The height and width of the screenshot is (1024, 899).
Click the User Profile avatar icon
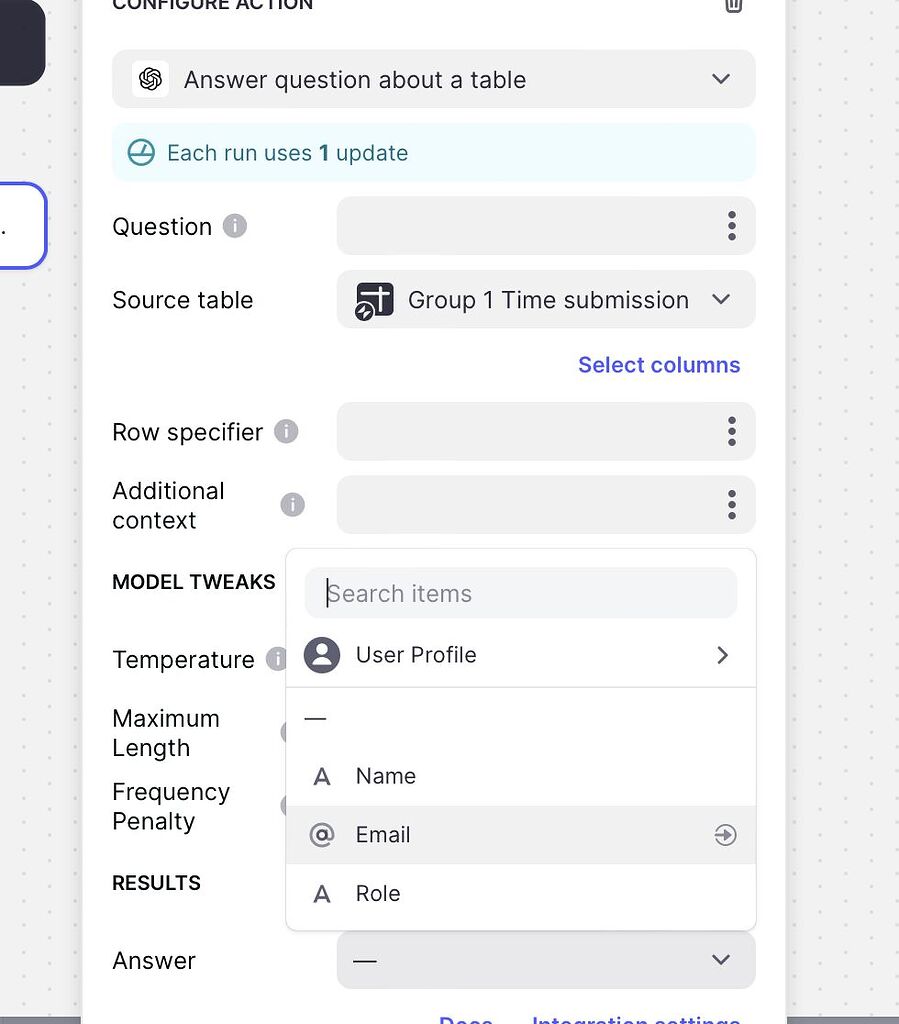point(322,655)
